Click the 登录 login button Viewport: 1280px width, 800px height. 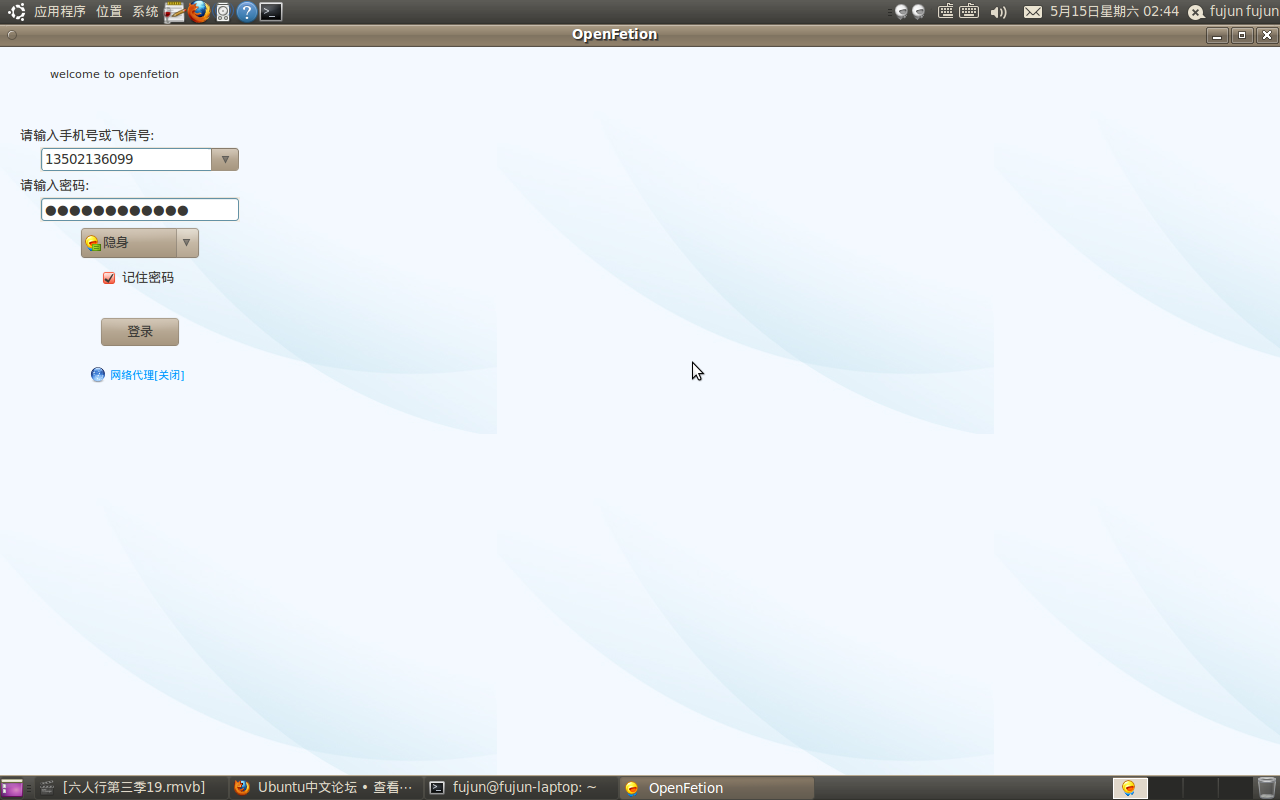[x=140, y=332]
